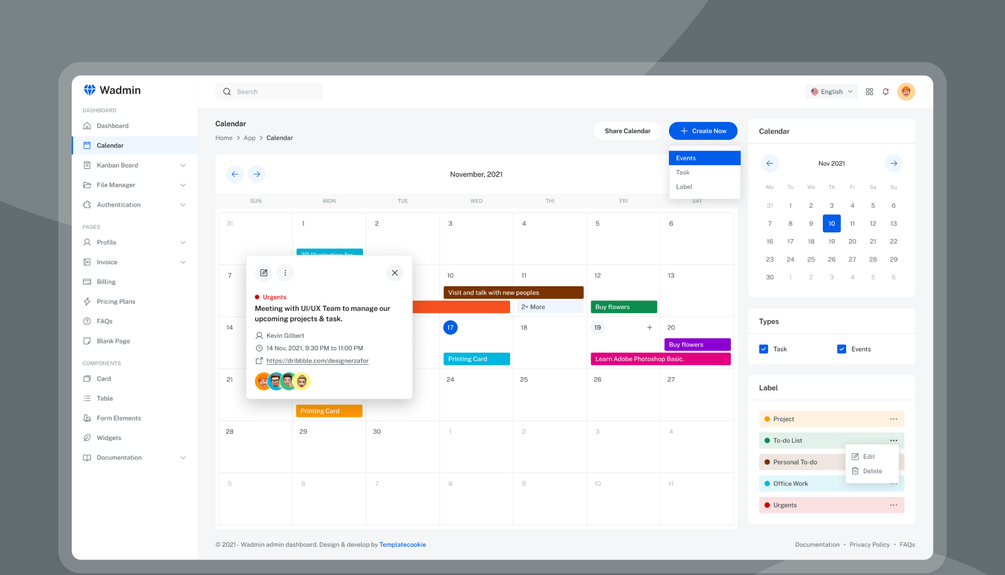The width and height of the screenshot is (1005, 575).
Task: Open Blank Page in sidebar
Action: click(x=113, y=341)
